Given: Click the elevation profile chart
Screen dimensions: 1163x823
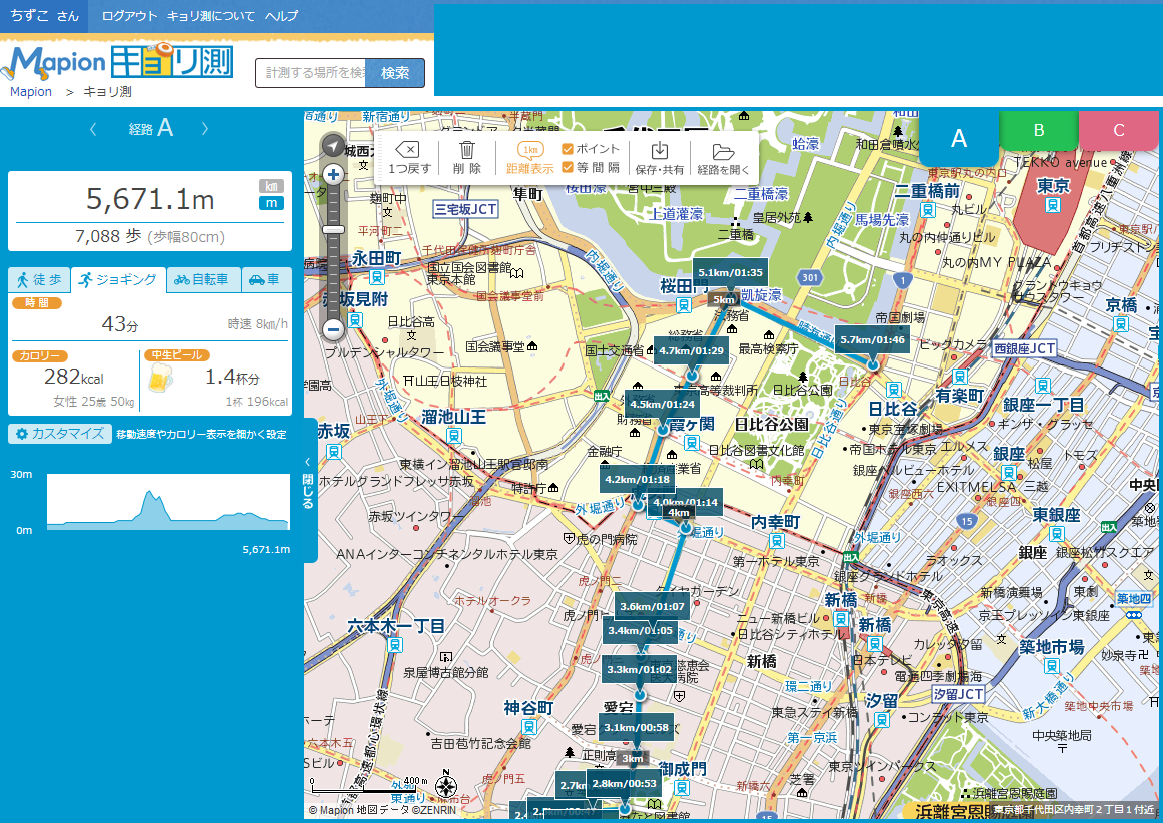Looking at the screenshot, I should coord(168,502).
